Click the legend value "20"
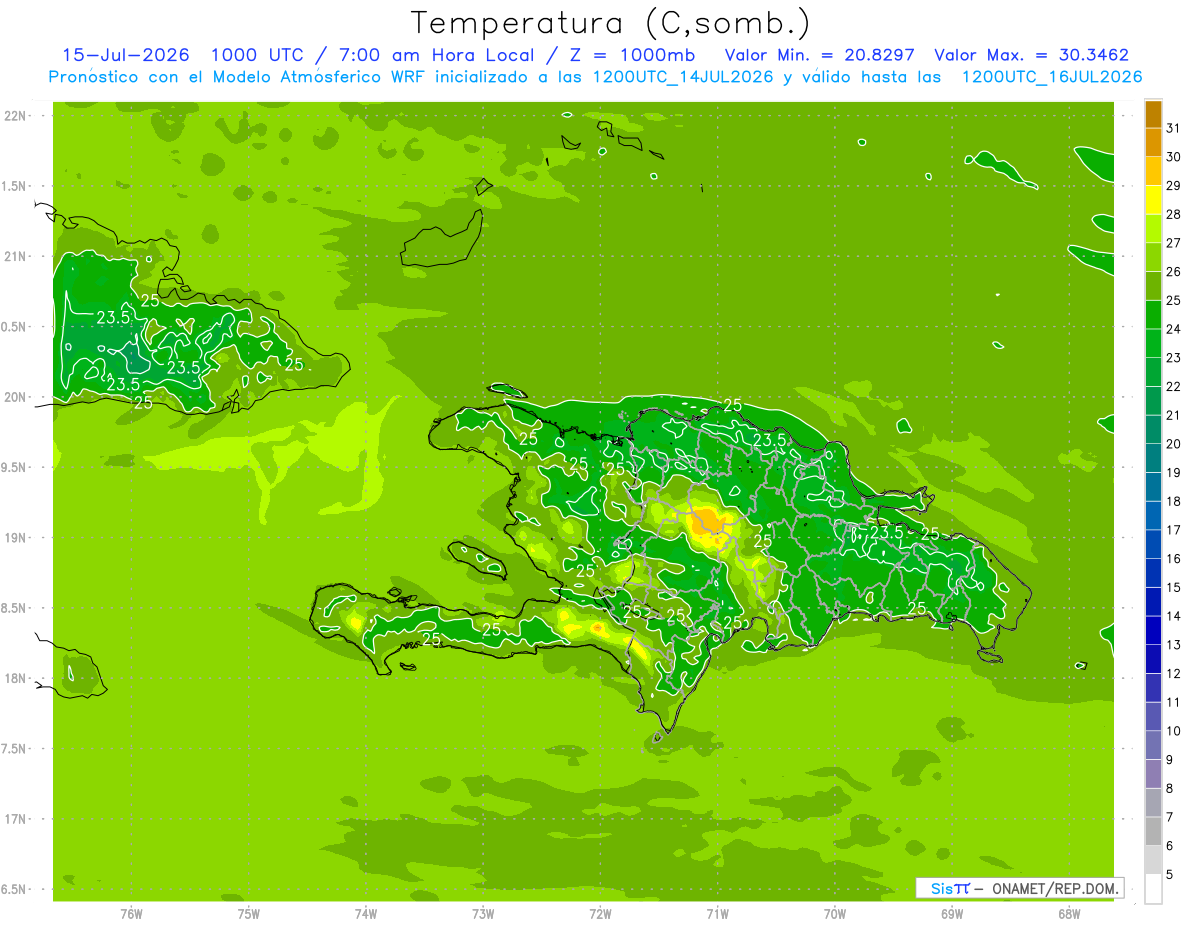The width and height of the screenshot is (1200, 927). (x=1173, y=444)
